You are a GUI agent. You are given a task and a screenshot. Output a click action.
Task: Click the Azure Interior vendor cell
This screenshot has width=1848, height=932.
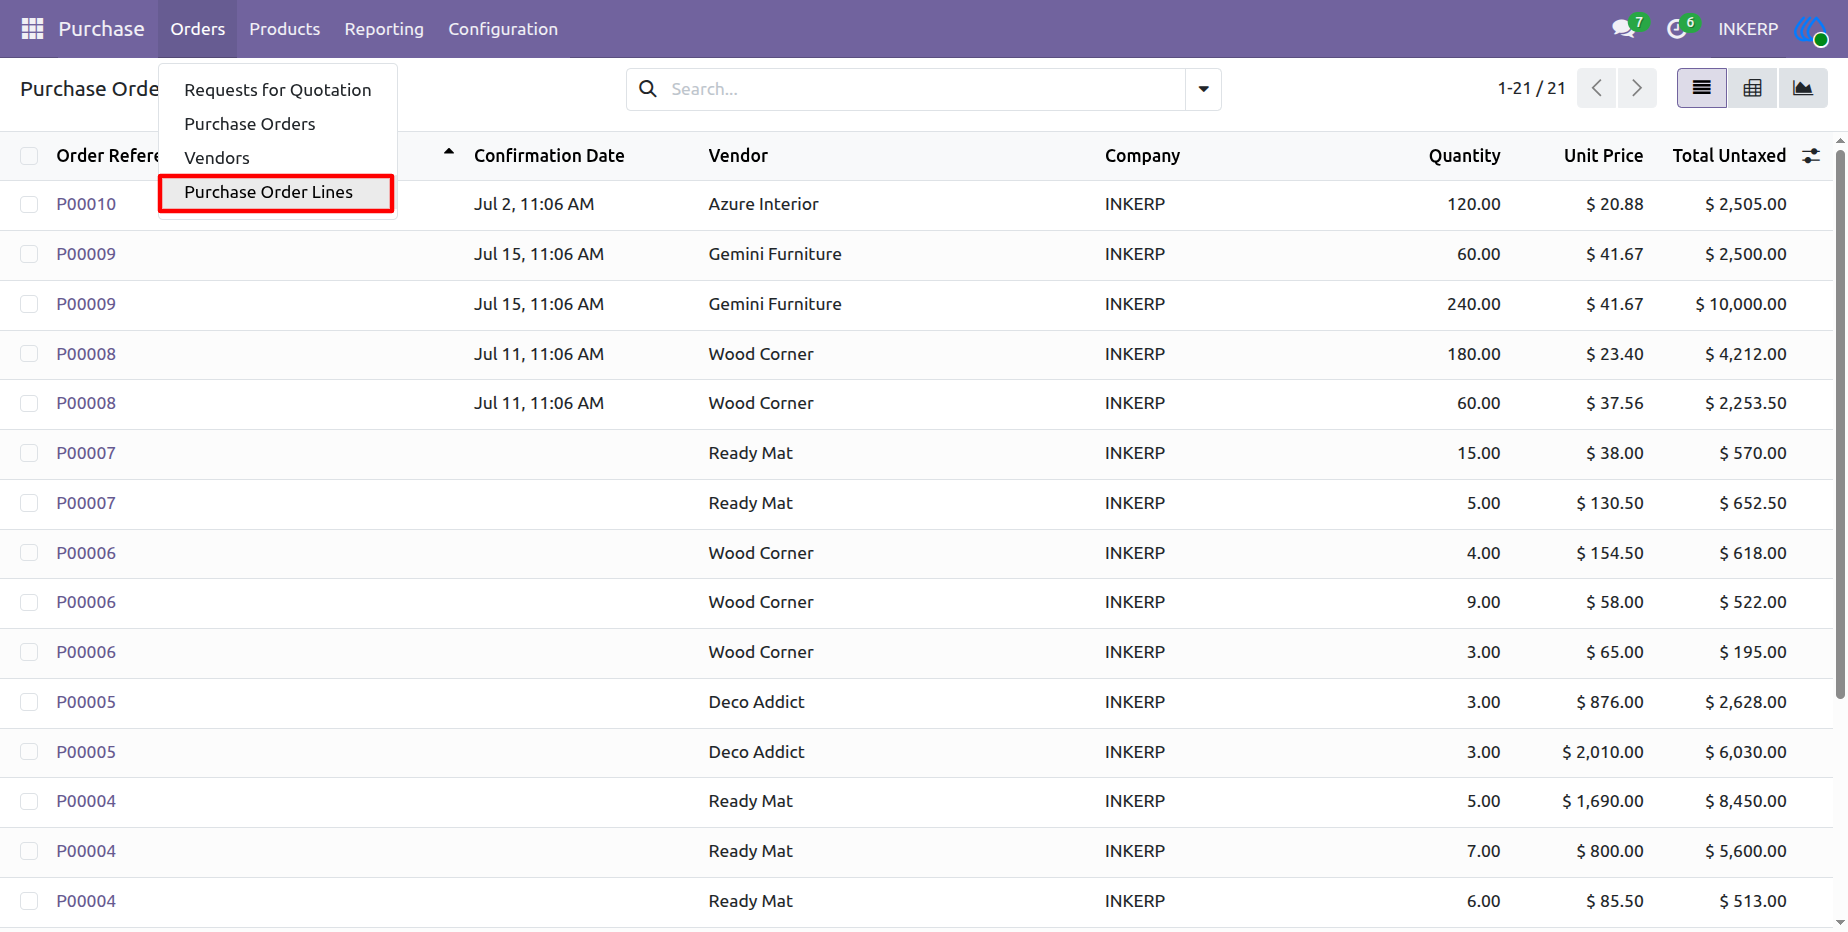[763, 204]
